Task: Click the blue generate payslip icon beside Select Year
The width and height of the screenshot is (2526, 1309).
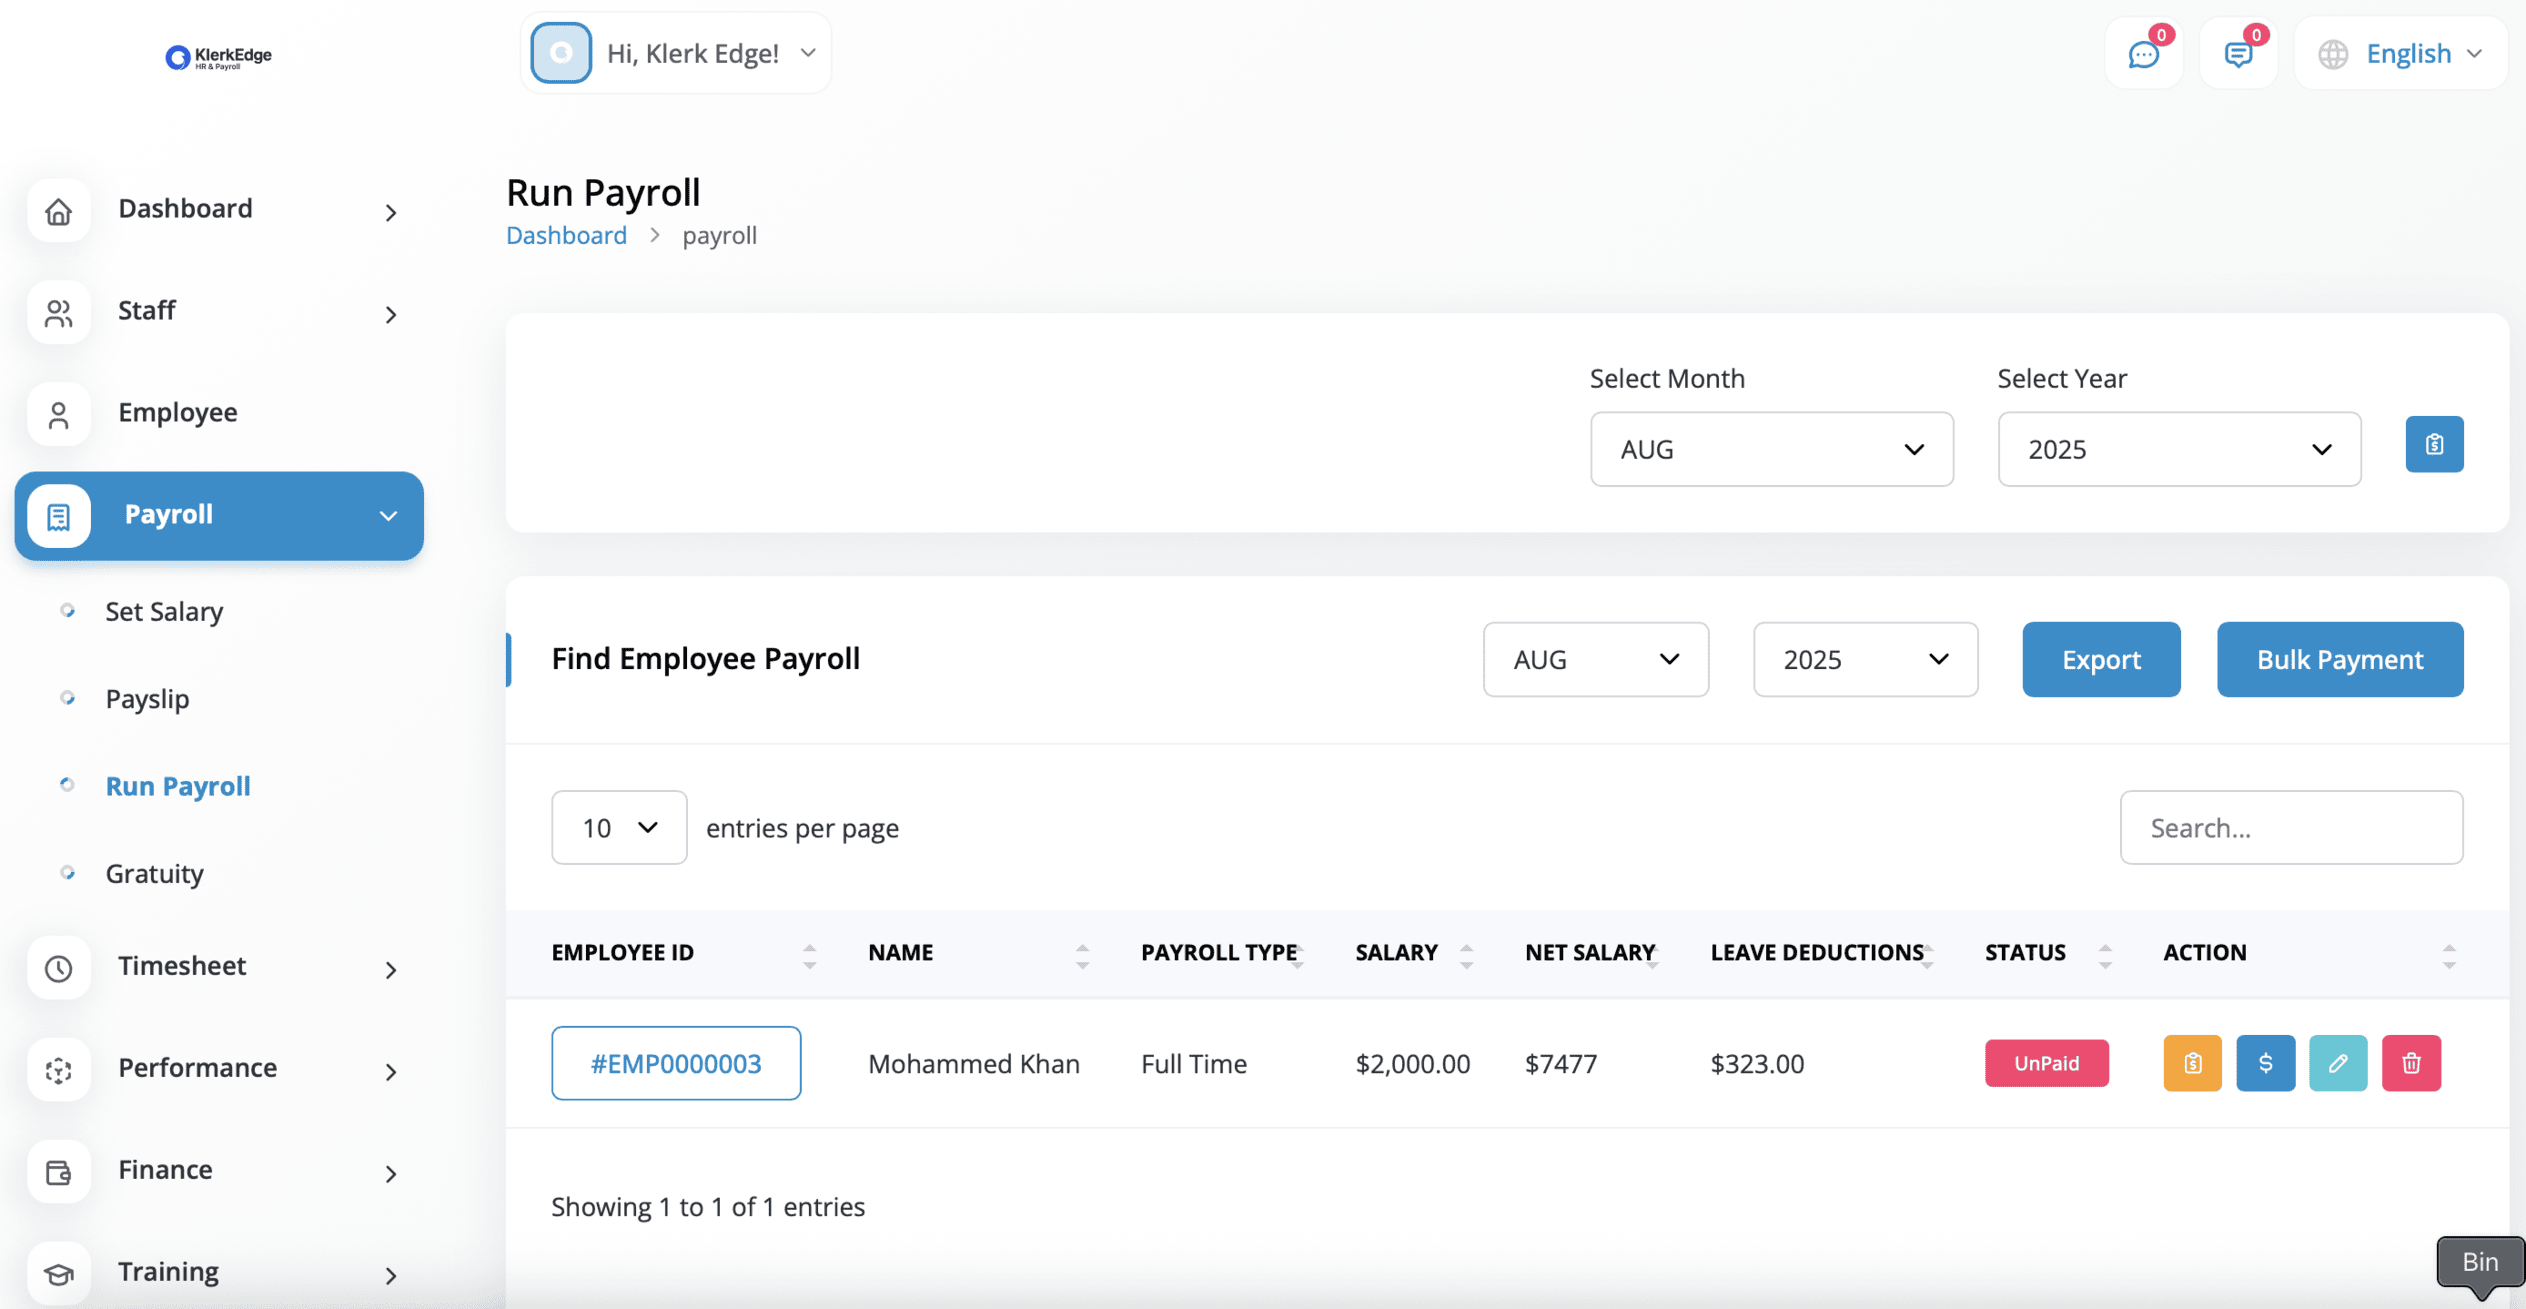Action: (x=2433, y=444)
